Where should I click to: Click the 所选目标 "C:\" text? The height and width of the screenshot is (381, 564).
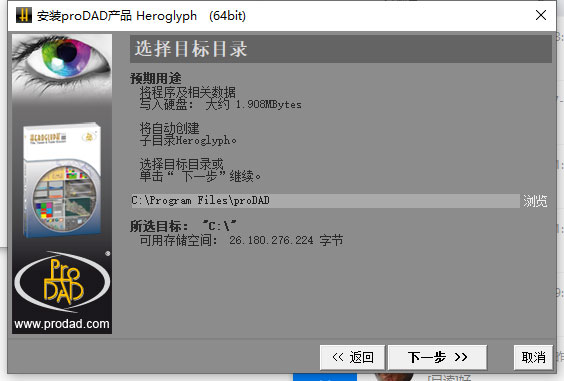pyautogui.click(x=183, y=226)
